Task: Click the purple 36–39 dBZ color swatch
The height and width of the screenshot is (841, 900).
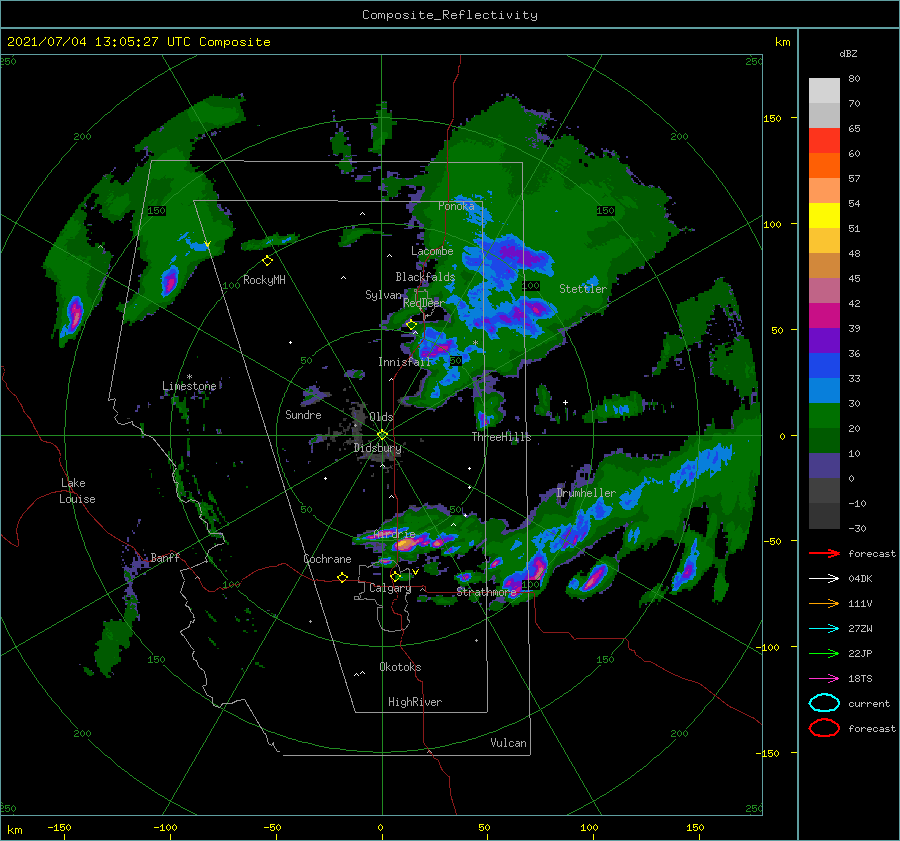Action: 824,341
